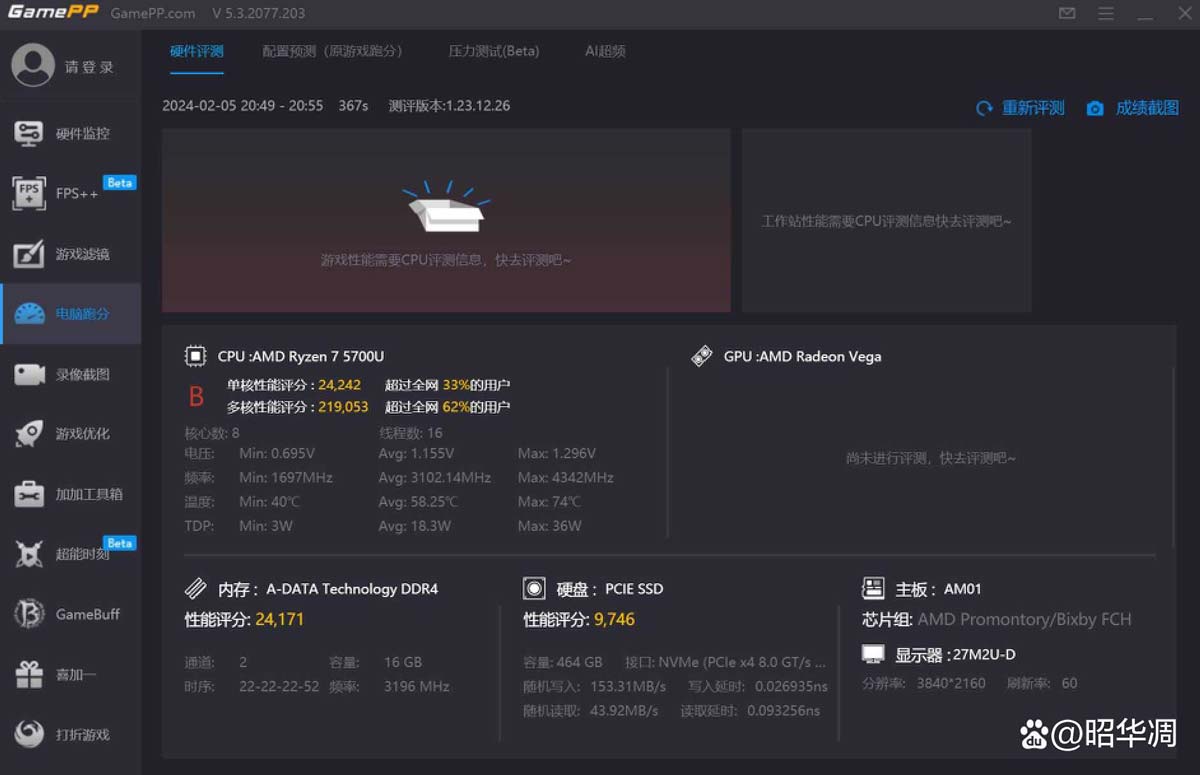This screenshot has height=775, width=1200.
Task: Open the 加加工具箱 toolbox icon
Action: [x=29, y=494]
